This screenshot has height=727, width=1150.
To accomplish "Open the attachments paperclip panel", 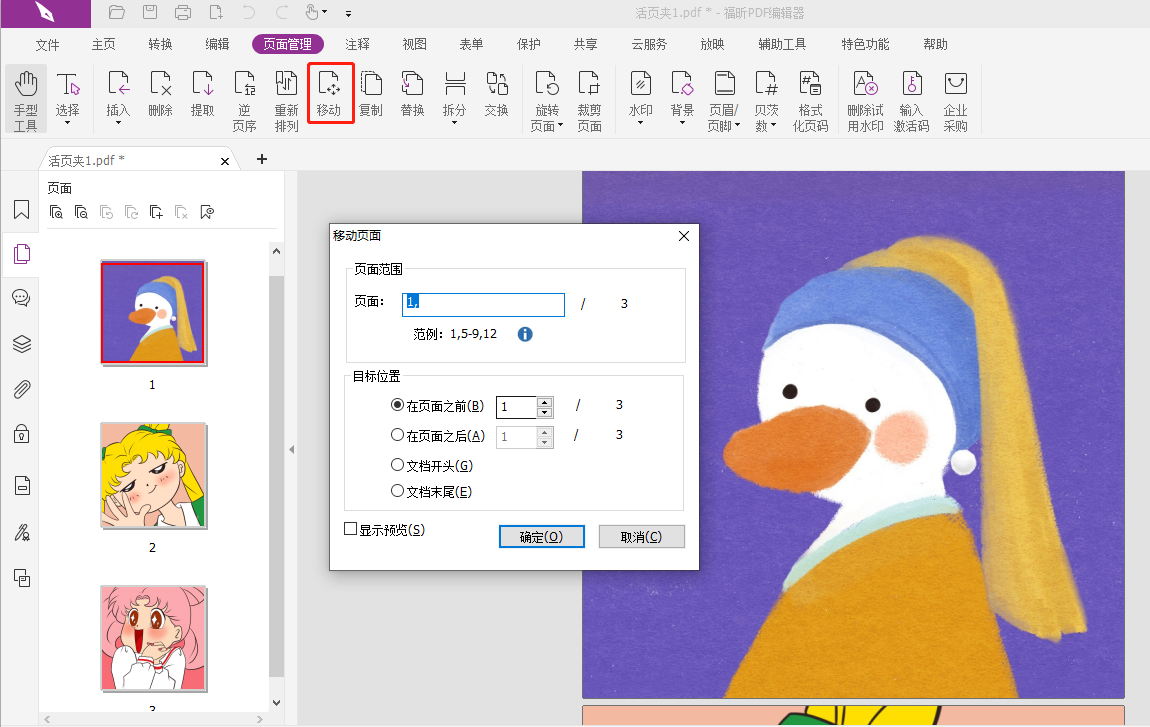I will pyautogui.click(x=22, y=390).
